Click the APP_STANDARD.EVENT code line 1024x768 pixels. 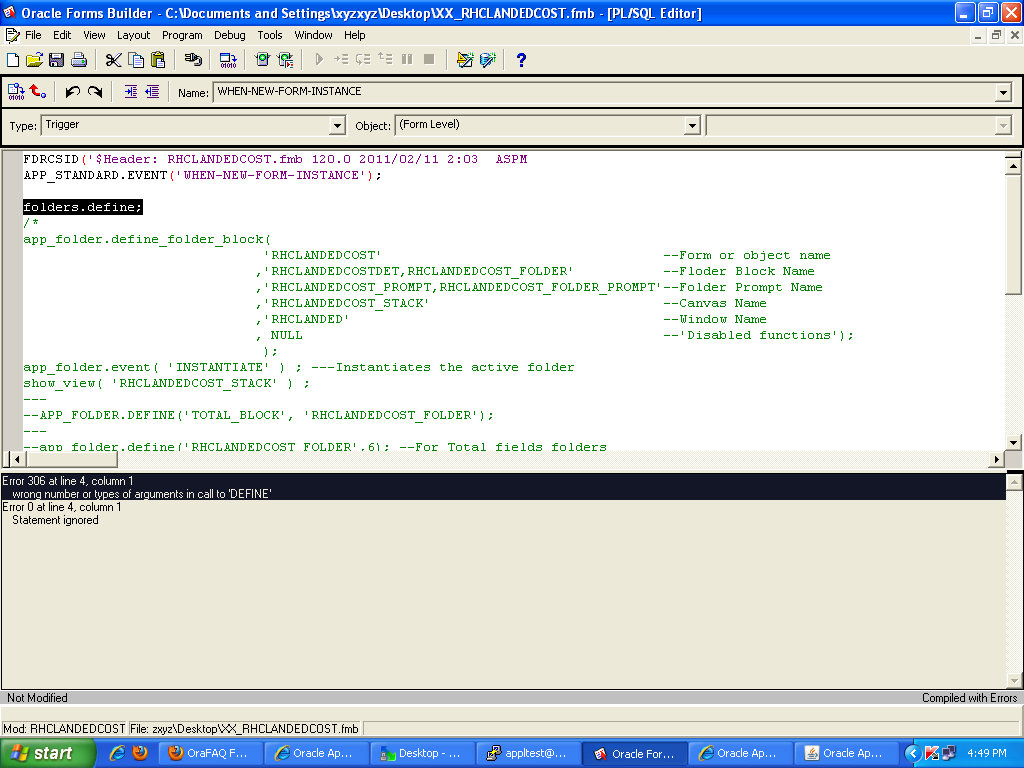point(202,175)
